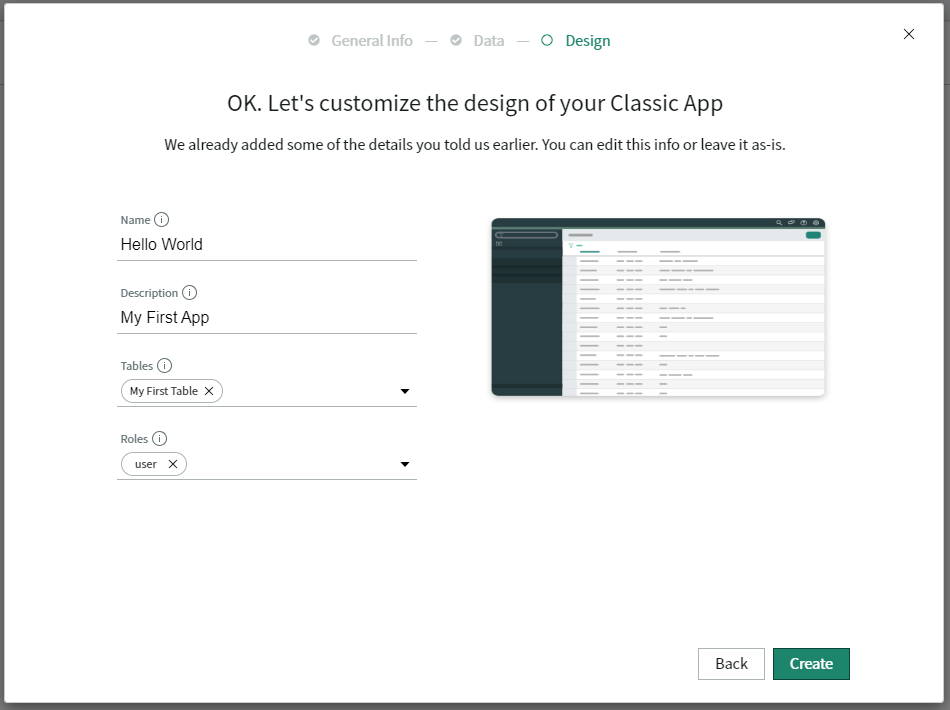Go to the Data step

[489, 41]
